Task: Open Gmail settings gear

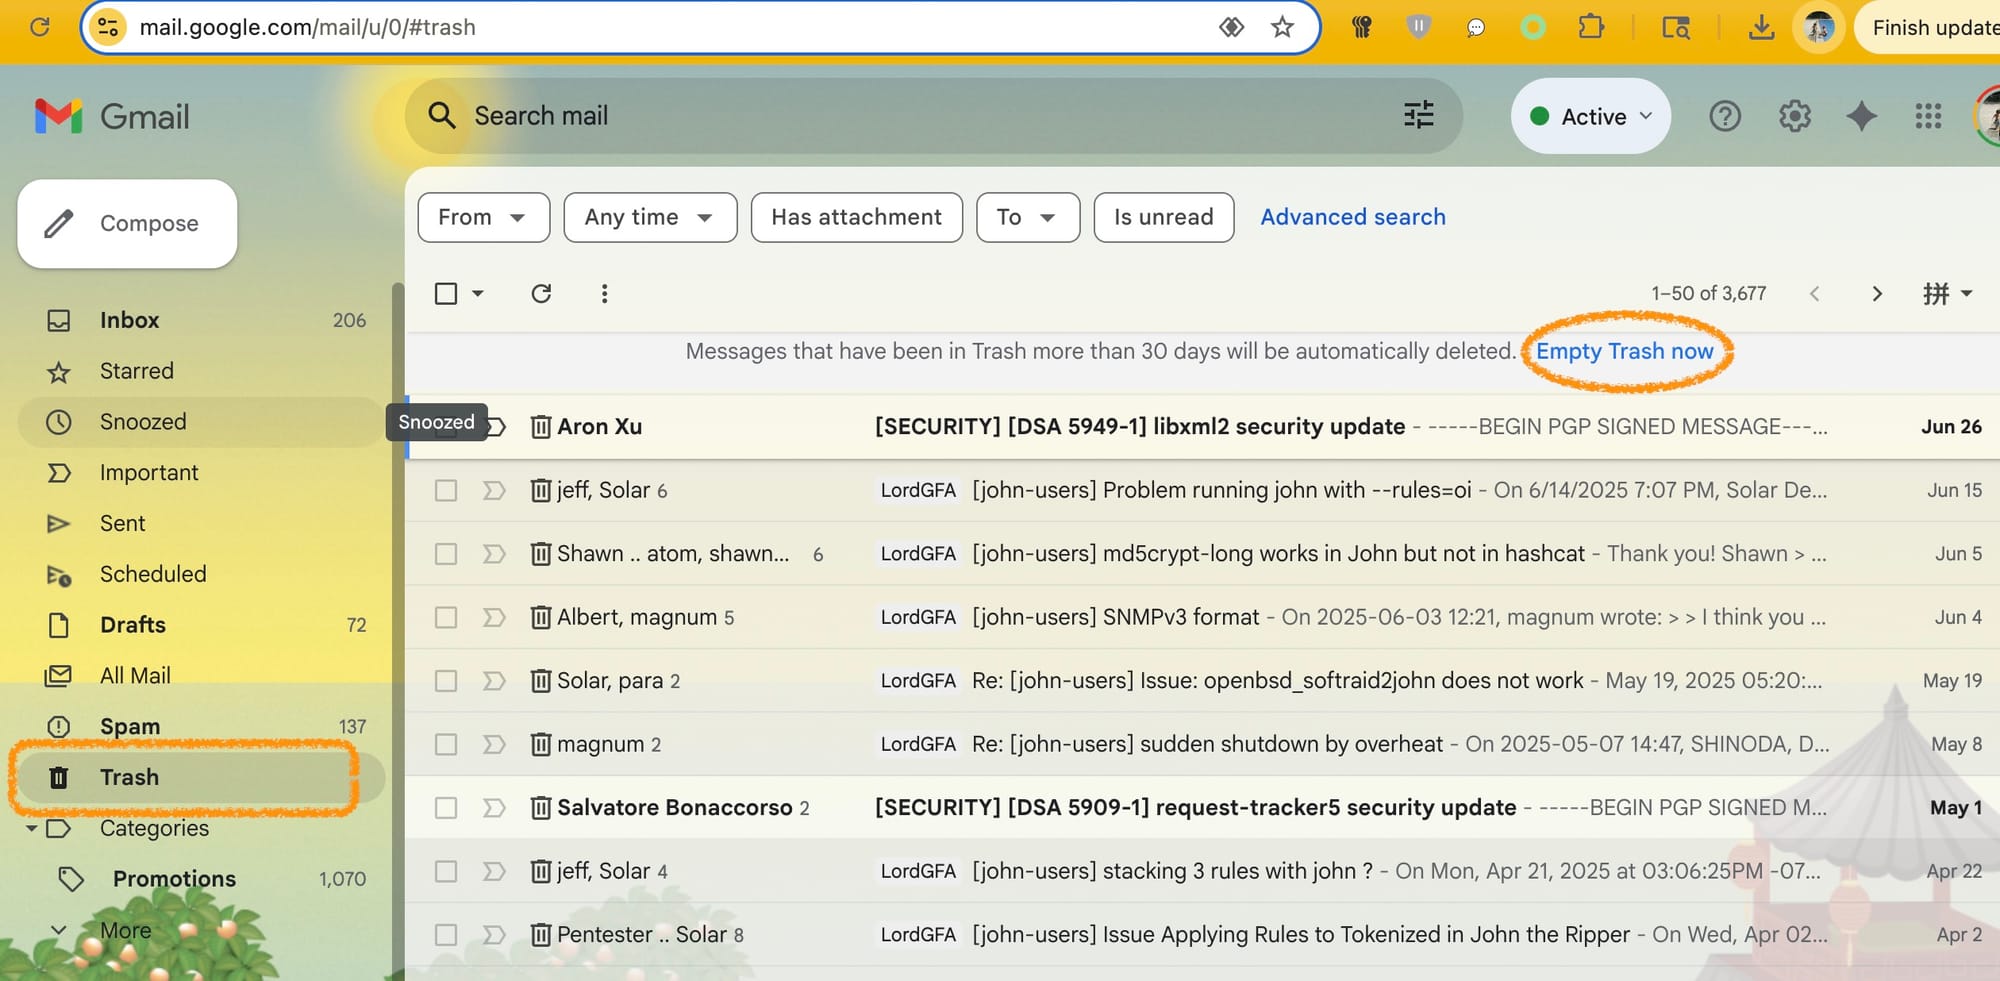Action: [x=1795, y=116]
